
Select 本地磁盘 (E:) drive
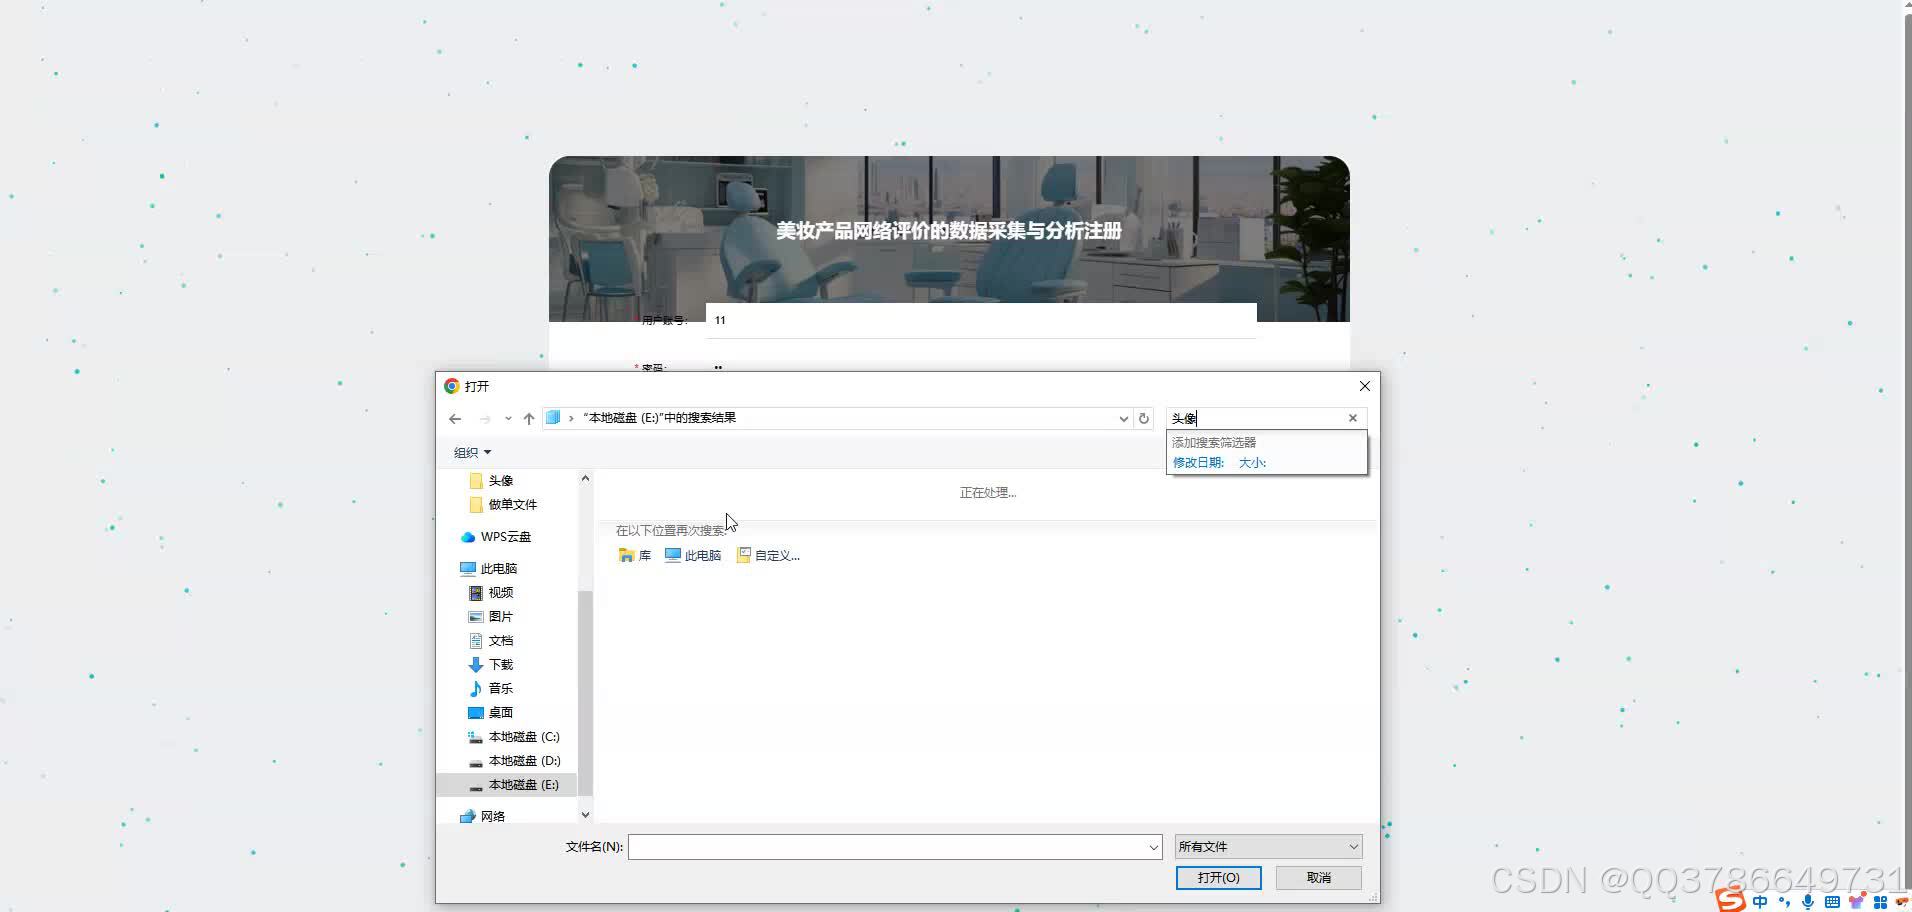[x=507, y=785]
